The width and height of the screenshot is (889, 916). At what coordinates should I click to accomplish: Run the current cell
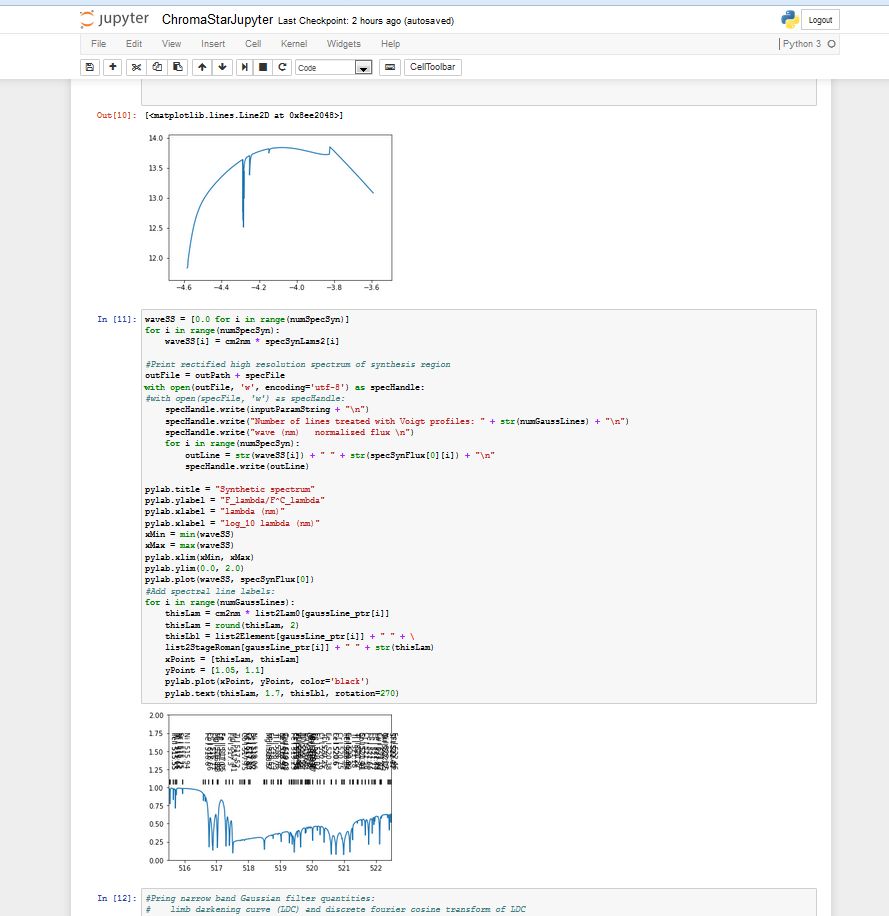point(244,67)
